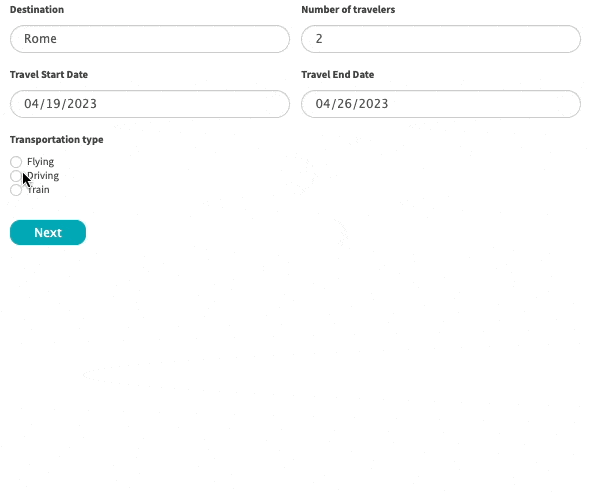Click the Travel End Date label
Image resolution: width=590 pixels, height=492 pixels.
338,74
